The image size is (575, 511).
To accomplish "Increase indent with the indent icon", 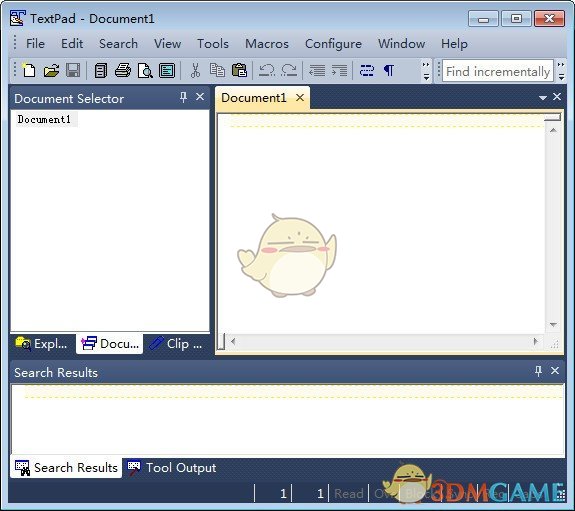I will point(339,70).
